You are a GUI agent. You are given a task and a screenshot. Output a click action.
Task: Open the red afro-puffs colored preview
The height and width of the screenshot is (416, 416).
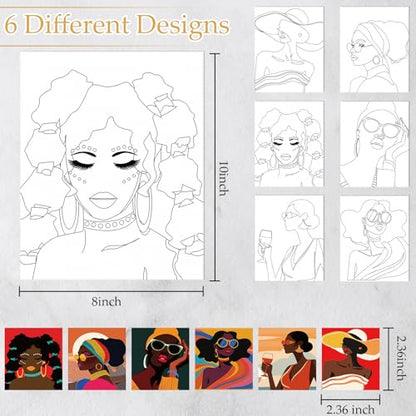coord(34,359)
